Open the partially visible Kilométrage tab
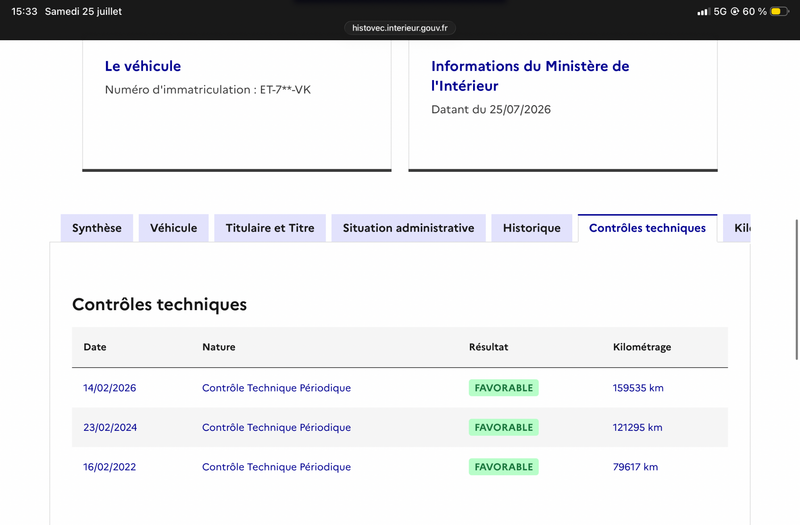Screen dimensions: 800x525 pos(737,228)
